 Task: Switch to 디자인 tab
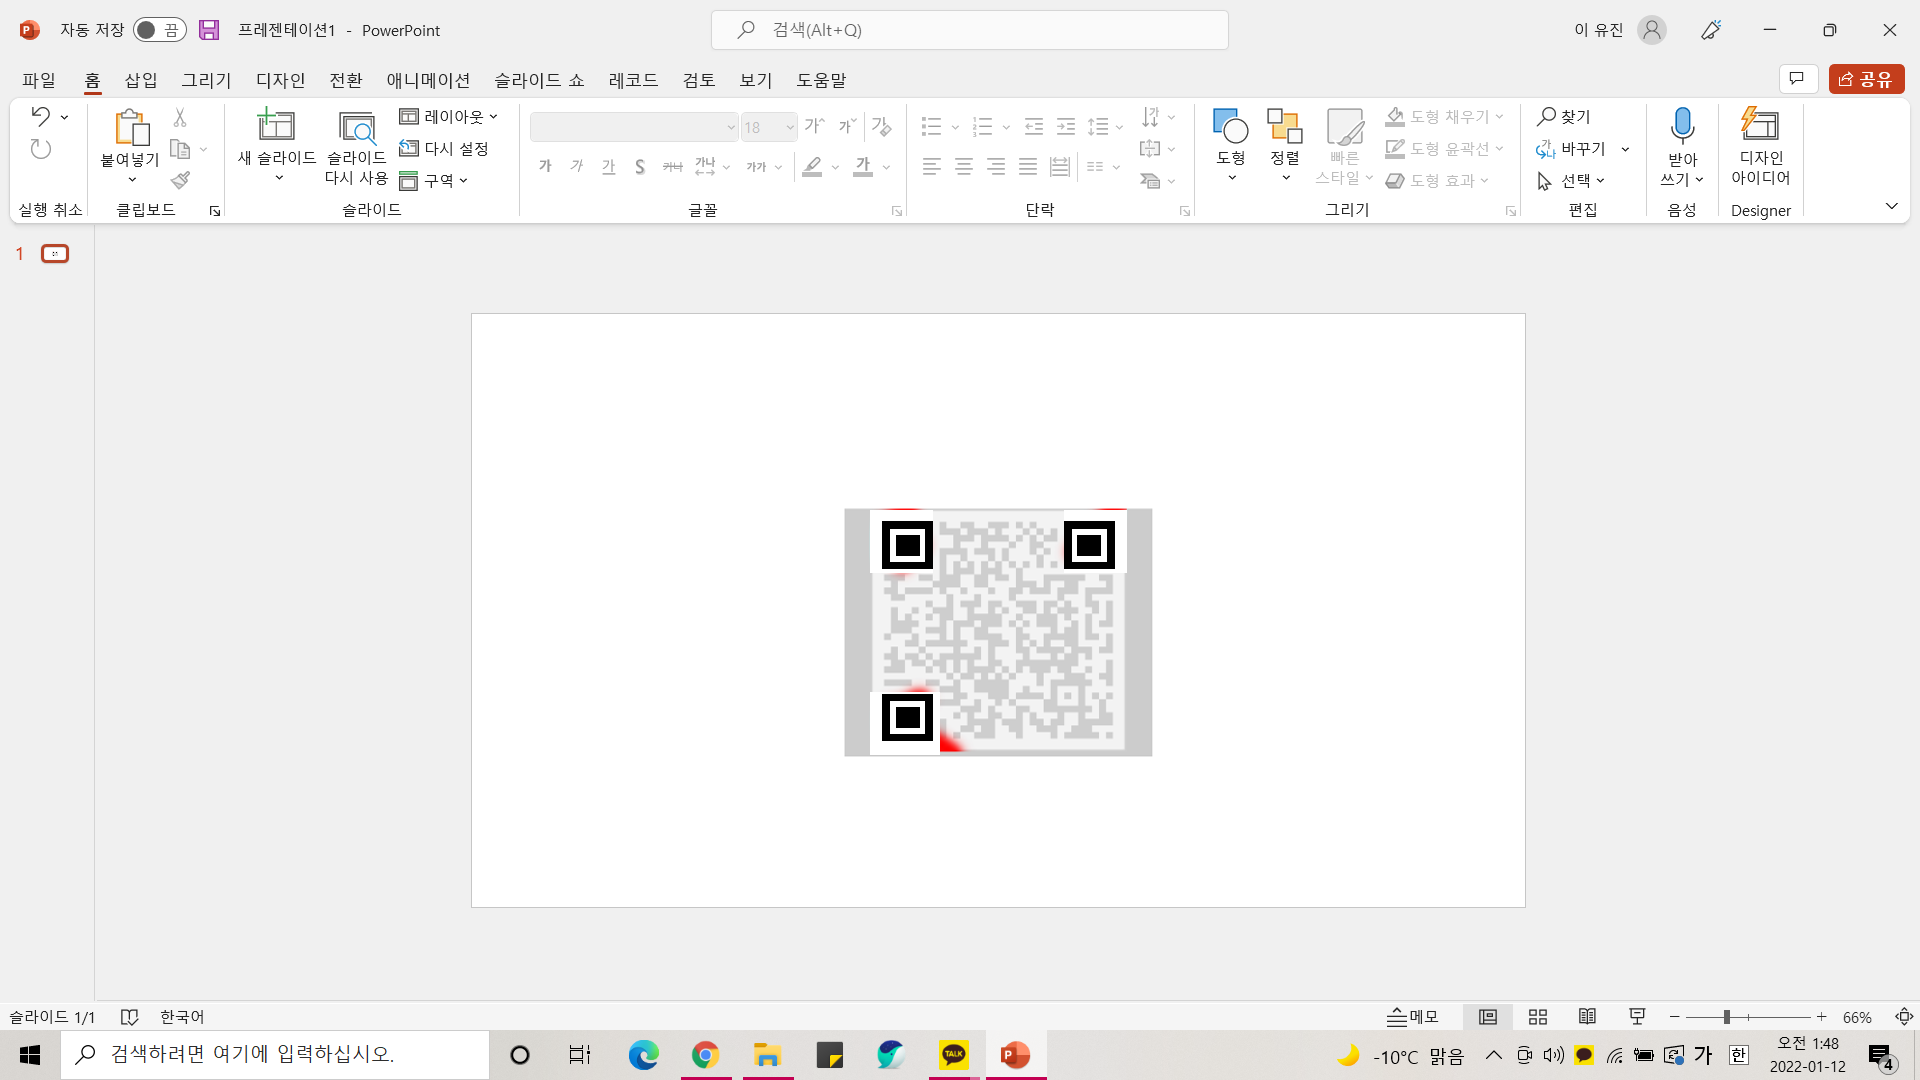(x=280, y=80)
